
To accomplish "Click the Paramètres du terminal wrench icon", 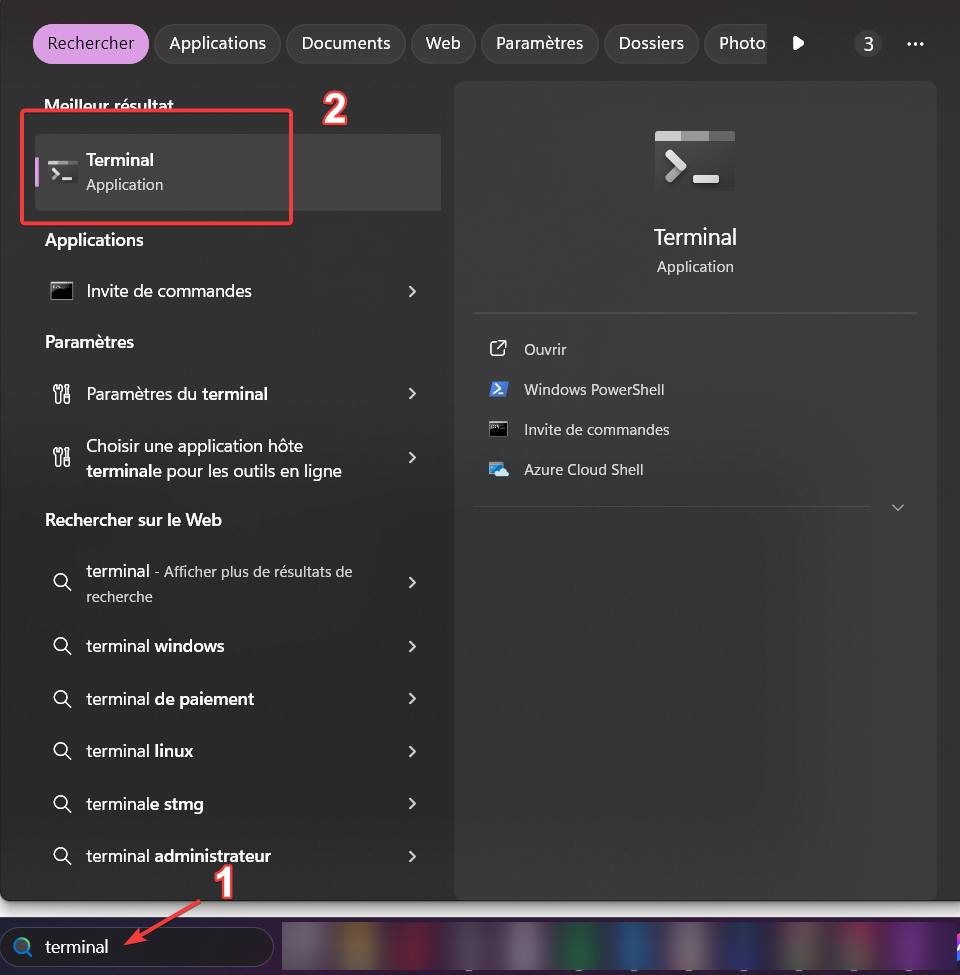I will (x=62, y=394).
